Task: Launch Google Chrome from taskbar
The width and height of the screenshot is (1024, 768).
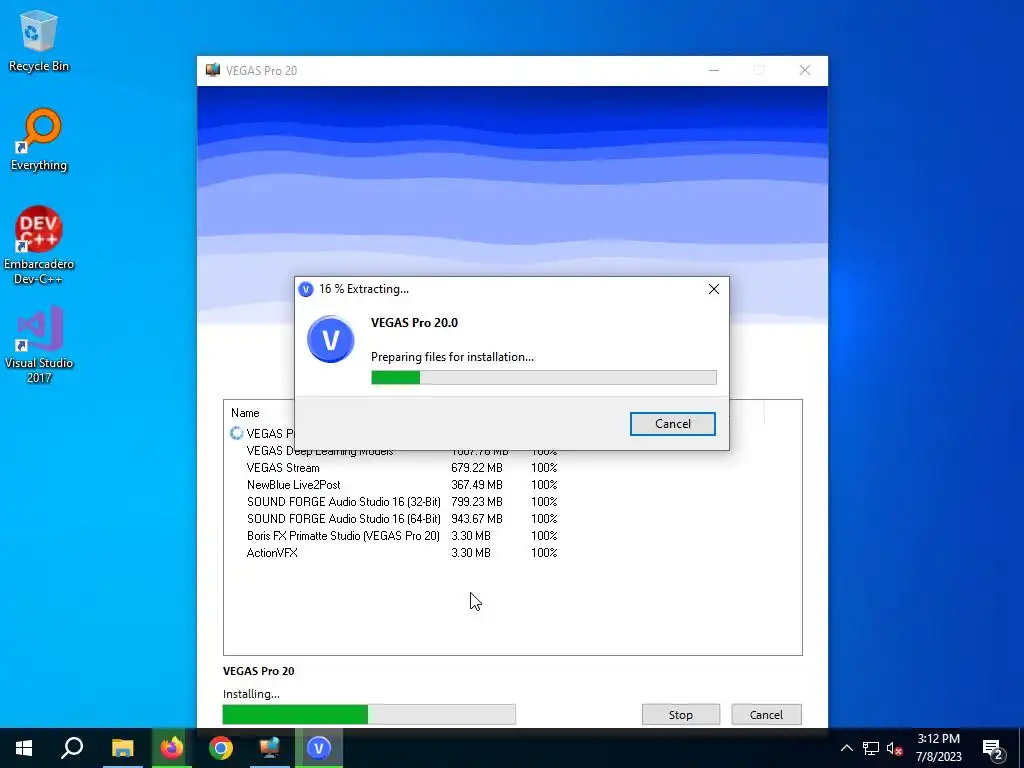Action: coord(221,748)
